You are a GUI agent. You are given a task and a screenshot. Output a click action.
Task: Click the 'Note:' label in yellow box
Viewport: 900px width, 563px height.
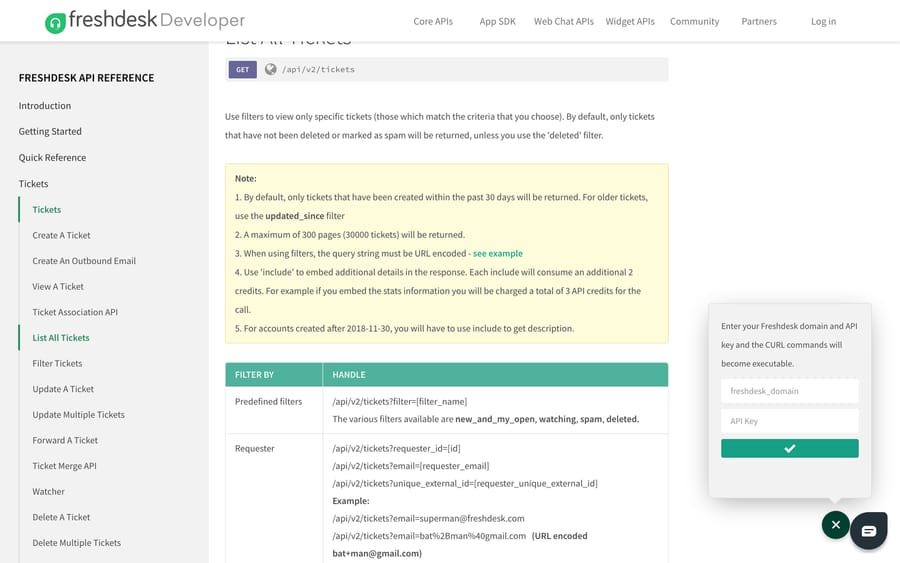[246, 178]
